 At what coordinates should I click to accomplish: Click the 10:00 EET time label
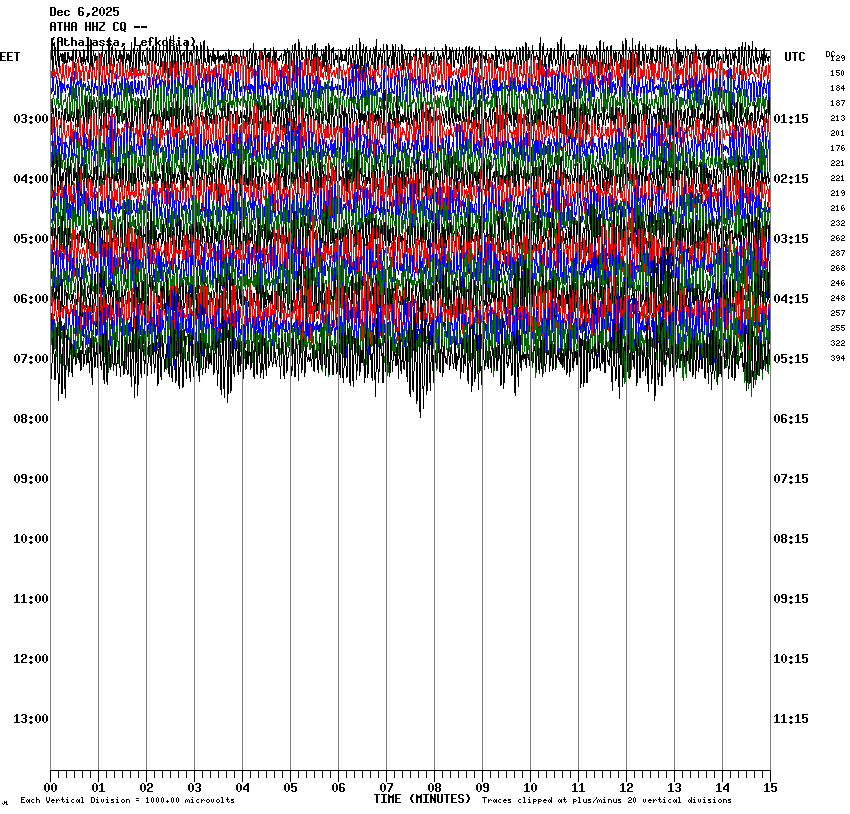click(x=31, y=539)
